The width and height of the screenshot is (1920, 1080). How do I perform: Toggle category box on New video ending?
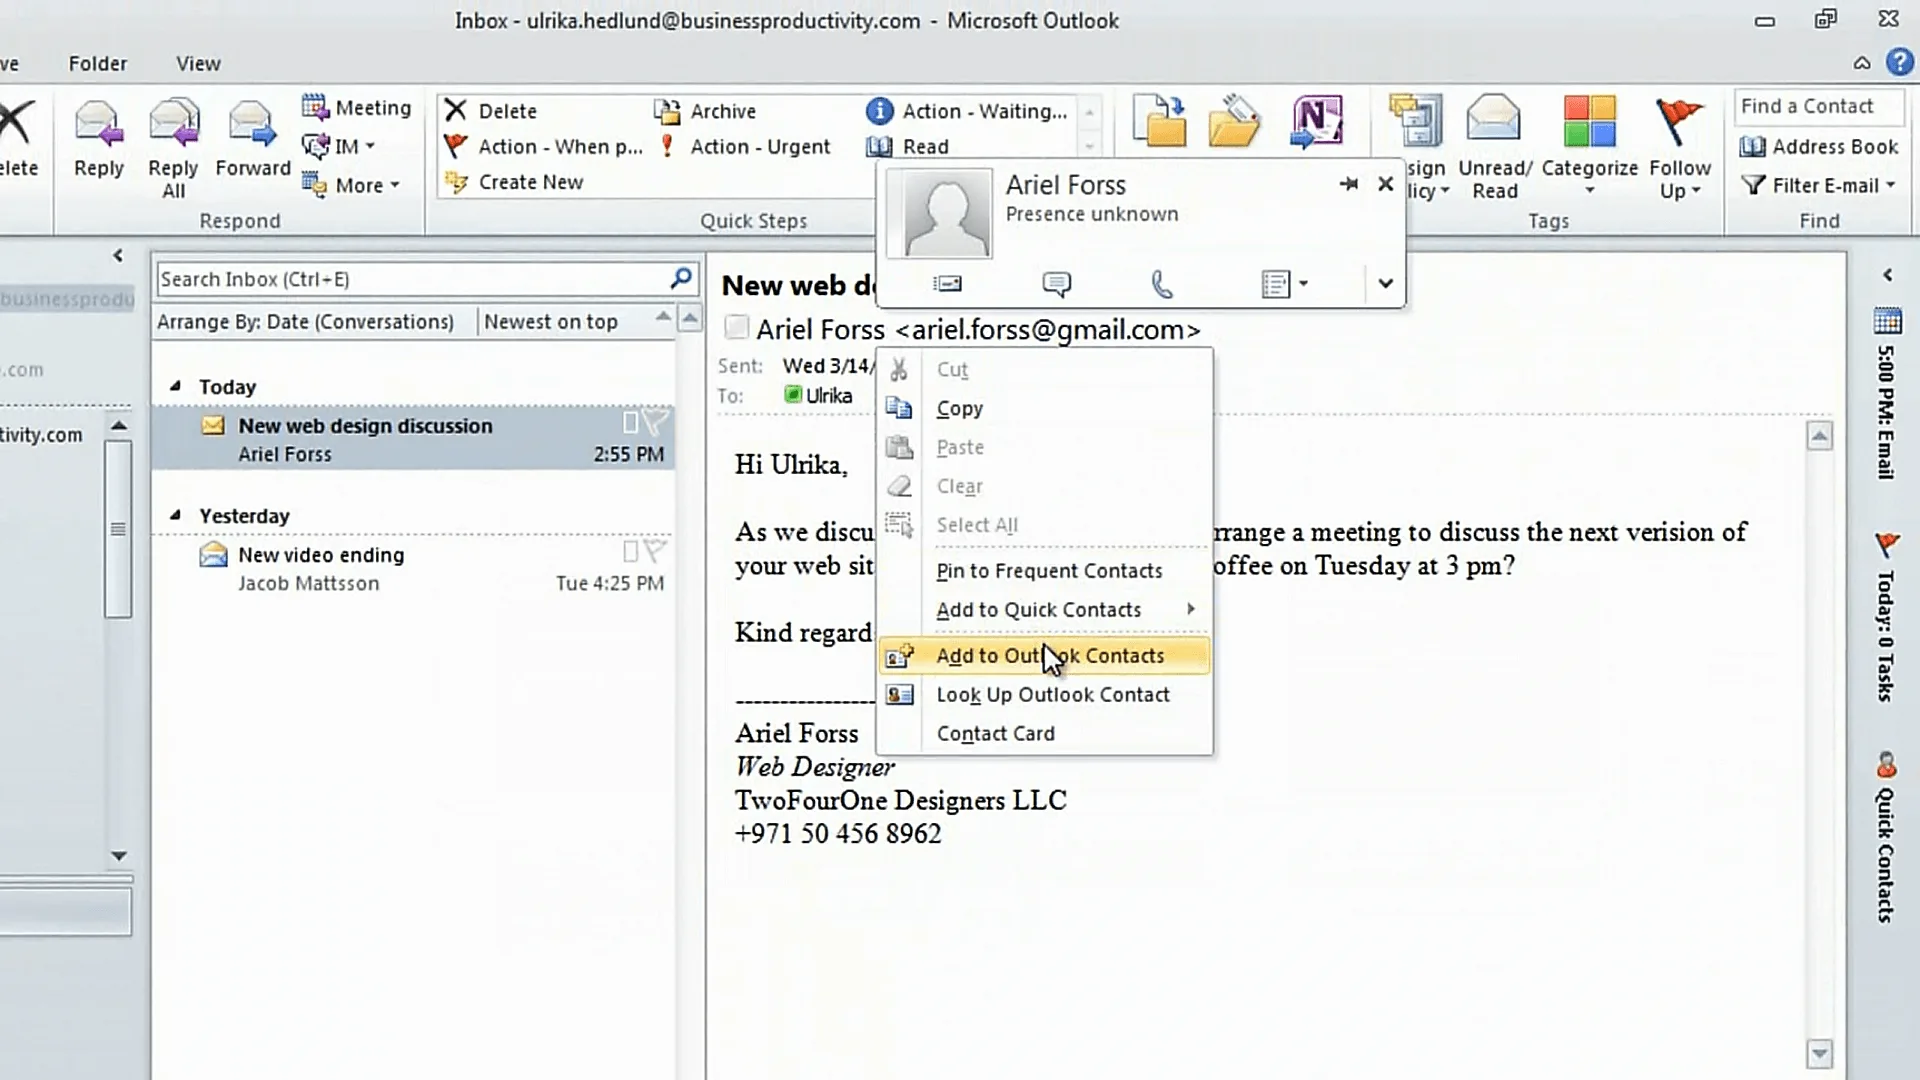pyautogui.click(x=630, y=551)
